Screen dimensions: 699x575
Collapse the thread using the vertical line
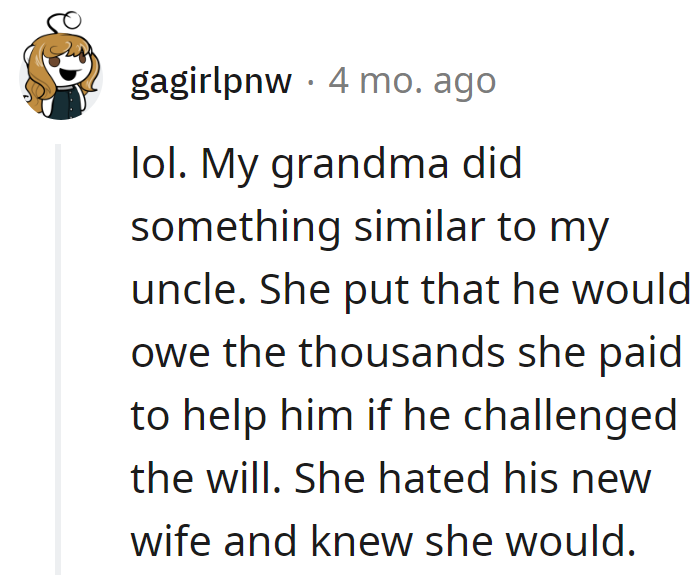pyautogui.click(x=58, y=359)
